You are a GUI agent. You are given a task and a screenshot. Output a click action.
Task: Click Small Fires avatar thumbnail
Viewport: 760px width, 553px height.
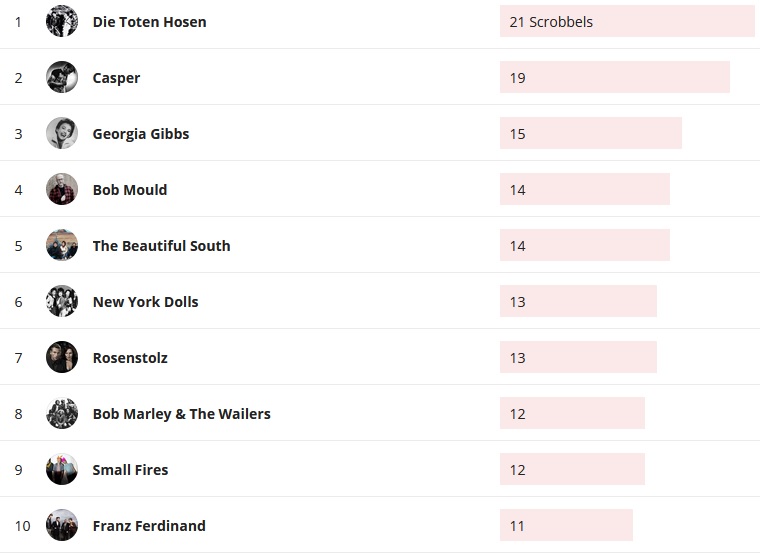coord(62,469)
